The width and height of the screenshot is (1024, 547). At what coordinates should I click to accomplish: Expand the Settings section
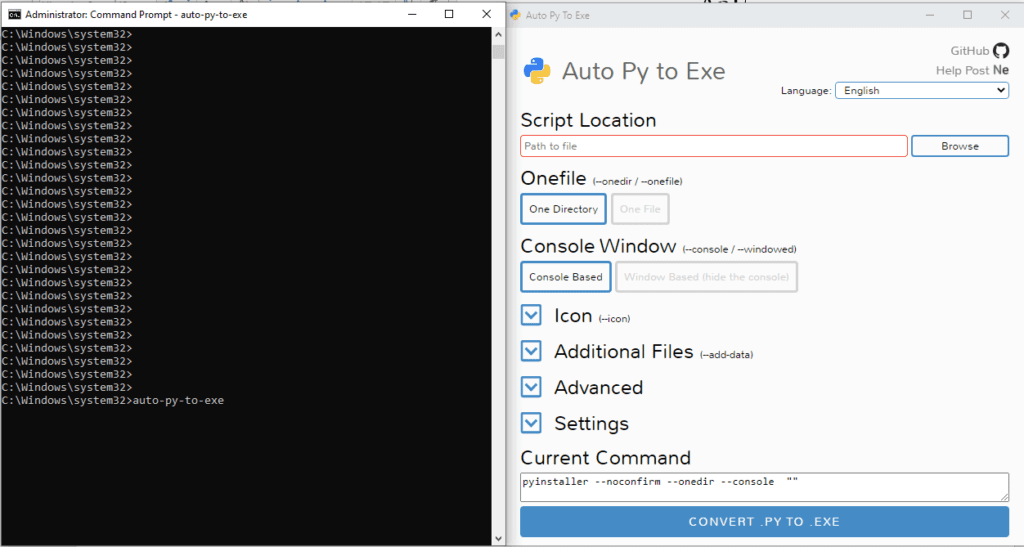point(531,423)
